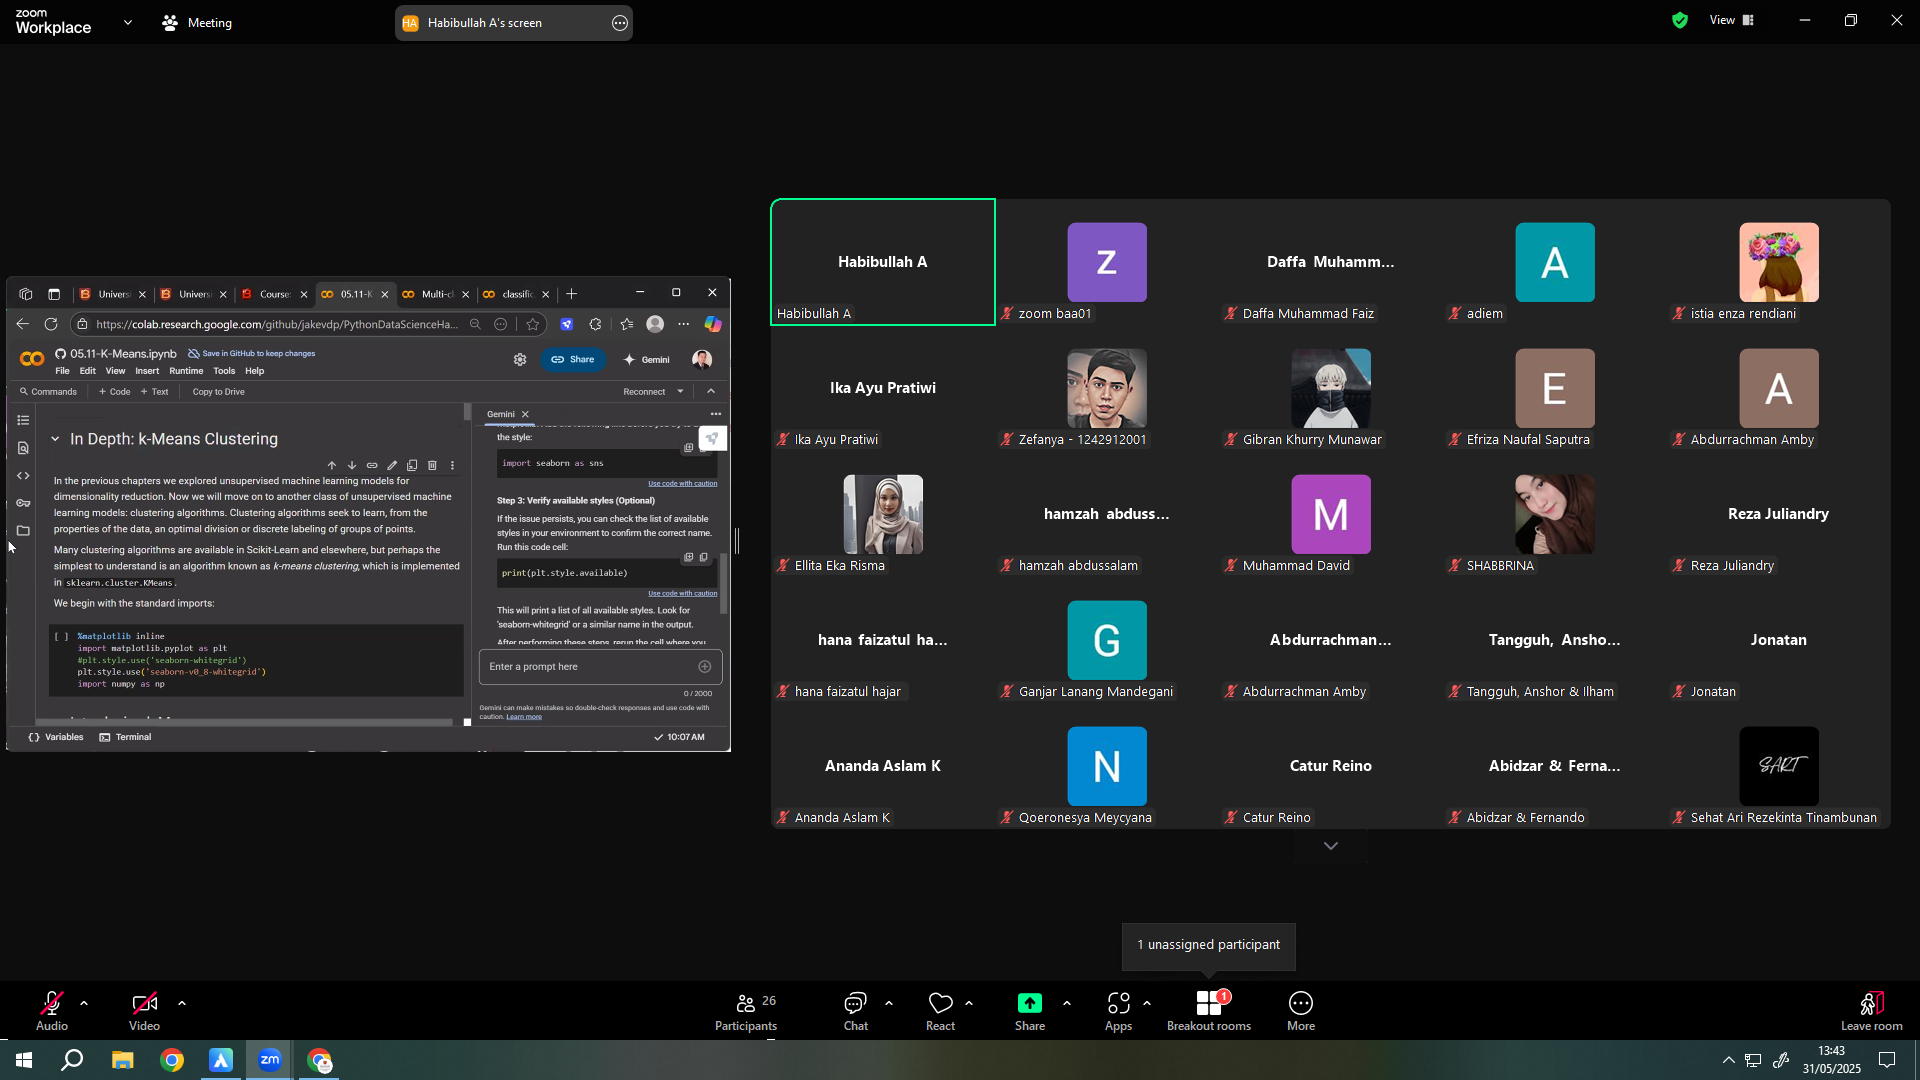Open Colab secrets key icon
This screenshot has height=1080, width=1920.
pos(23,503)
